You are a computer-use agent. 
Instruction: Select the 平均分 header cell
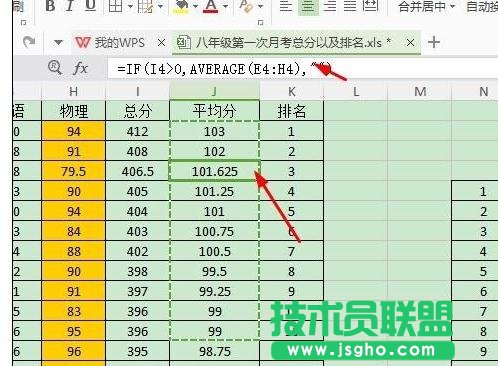[x=214, y=111]
